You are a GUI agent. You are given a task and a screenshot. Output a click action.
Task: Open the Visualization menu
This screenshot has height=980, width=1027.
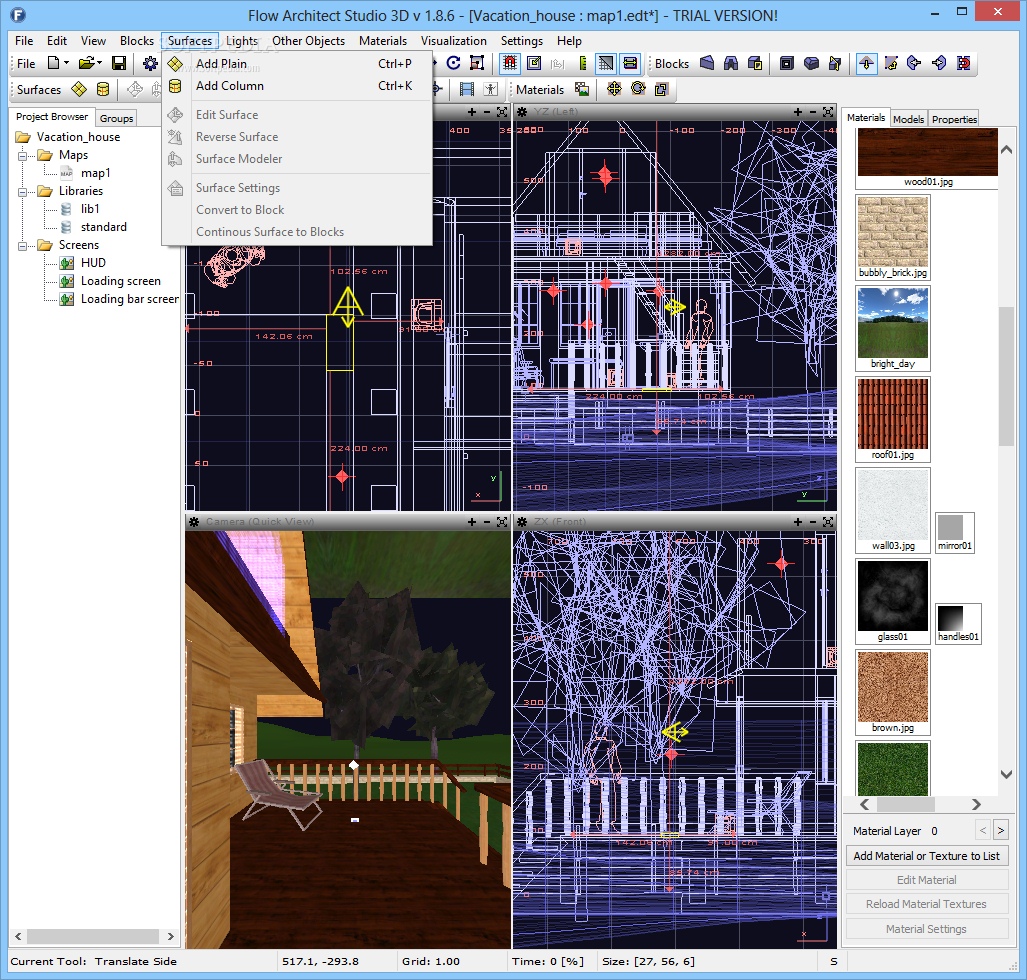(x=453, y=41)
